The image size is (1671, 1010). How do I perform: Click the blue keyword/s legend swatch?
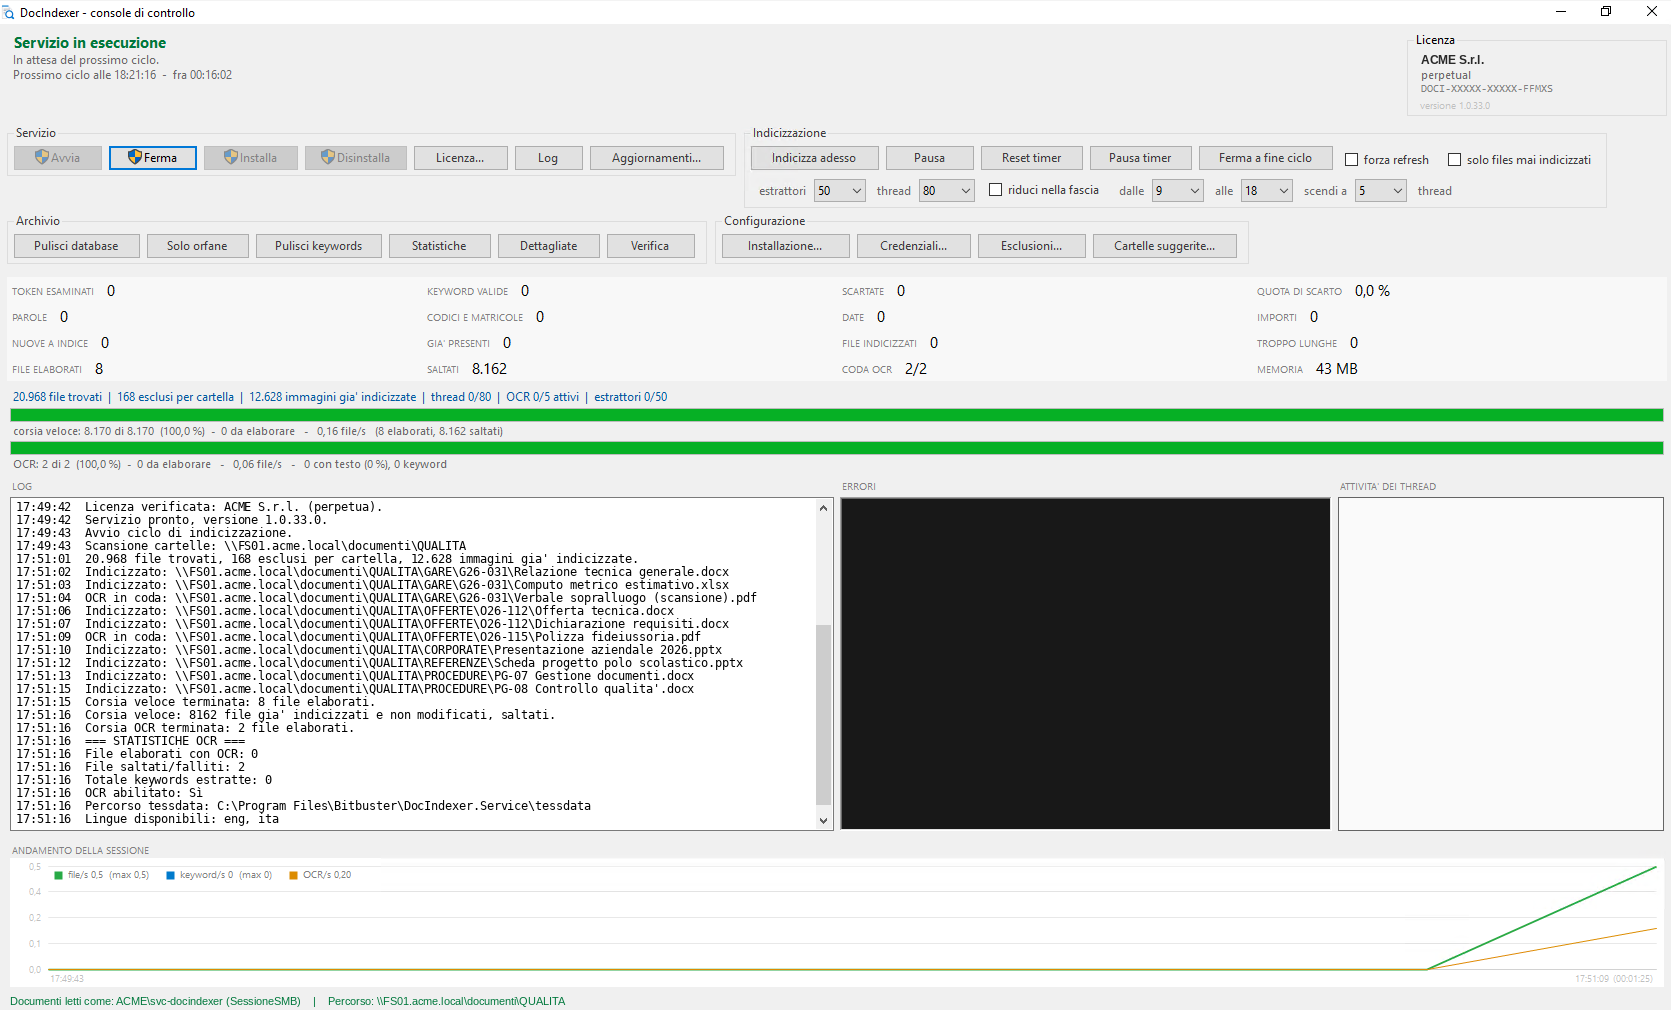tap(171, 875)
